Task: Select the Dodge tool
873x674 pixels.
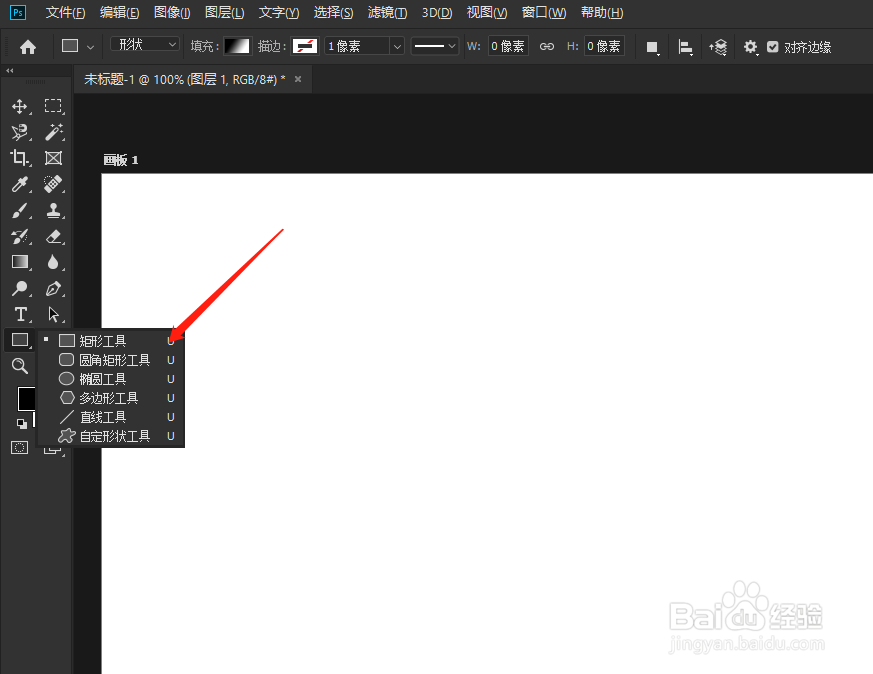Action: point(20,288)
